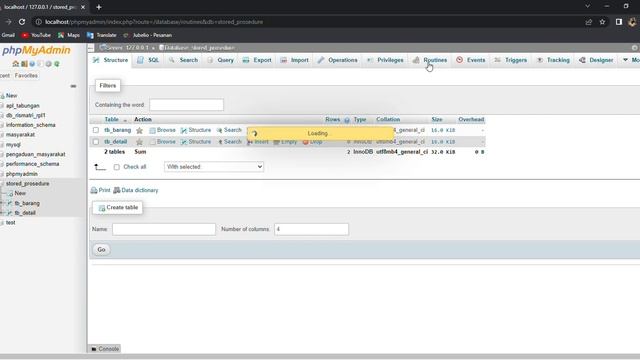Open the Jubelio - Pesanan bookmark
640x360 pixels.
tap(148, 35)
